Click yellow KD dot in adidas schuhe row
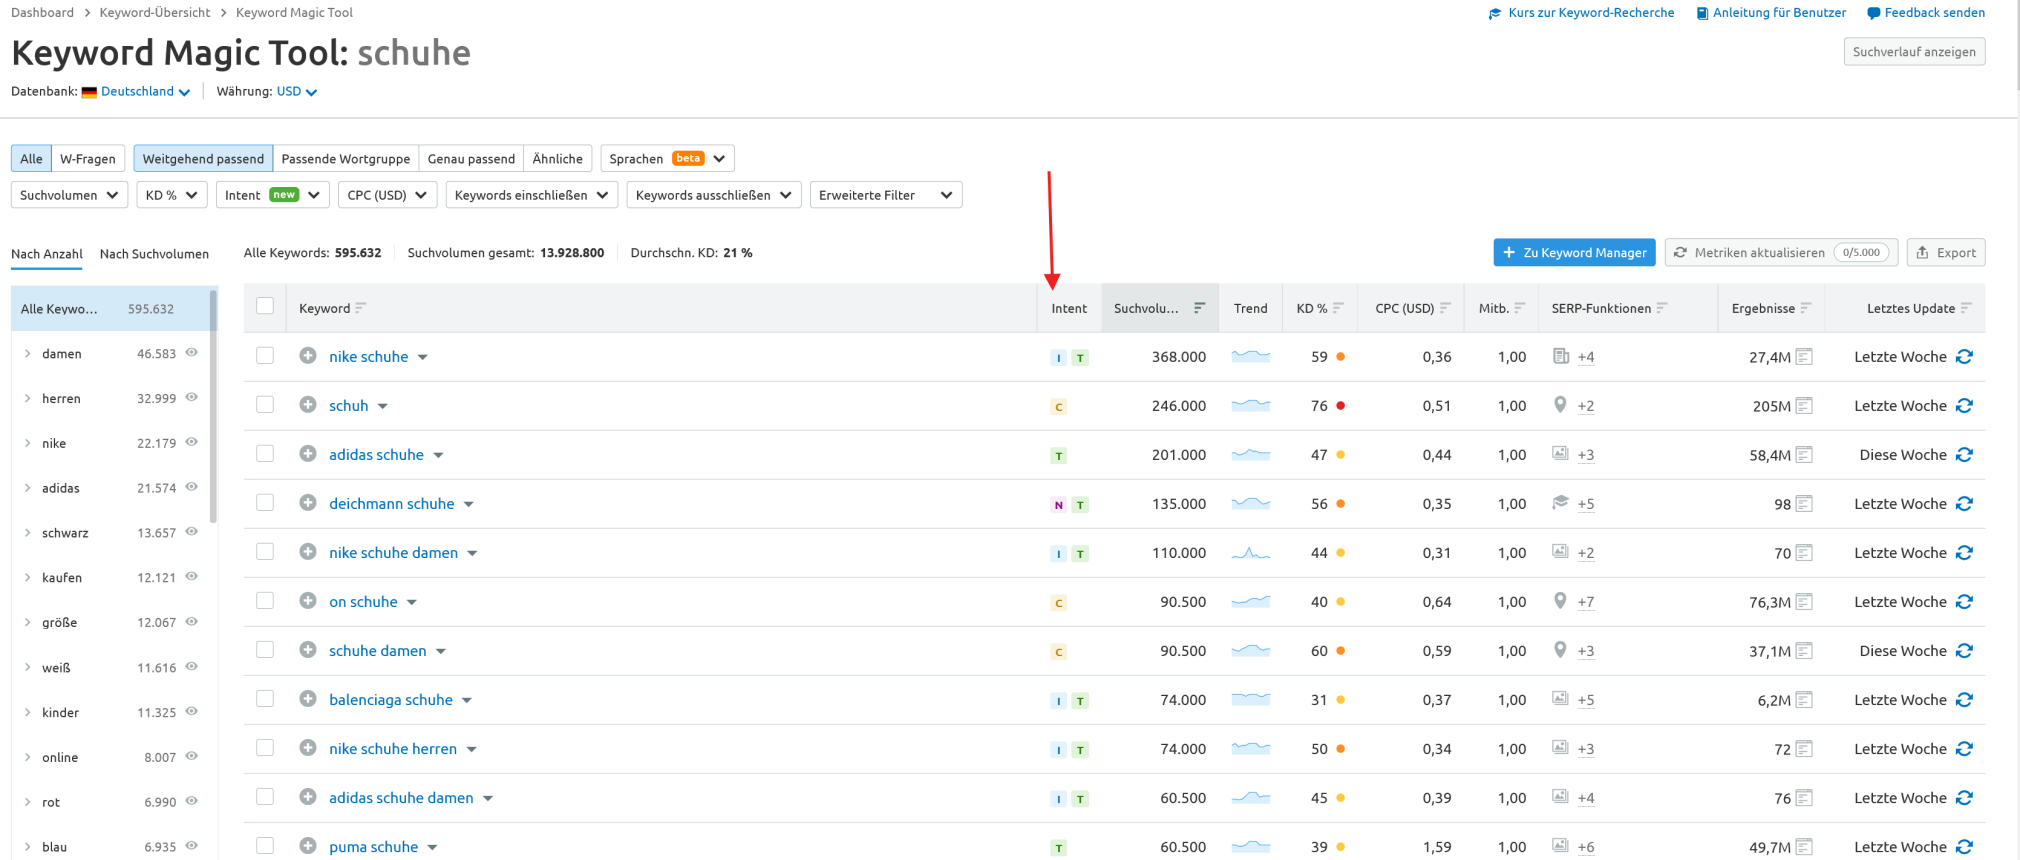 (1340, 454)
